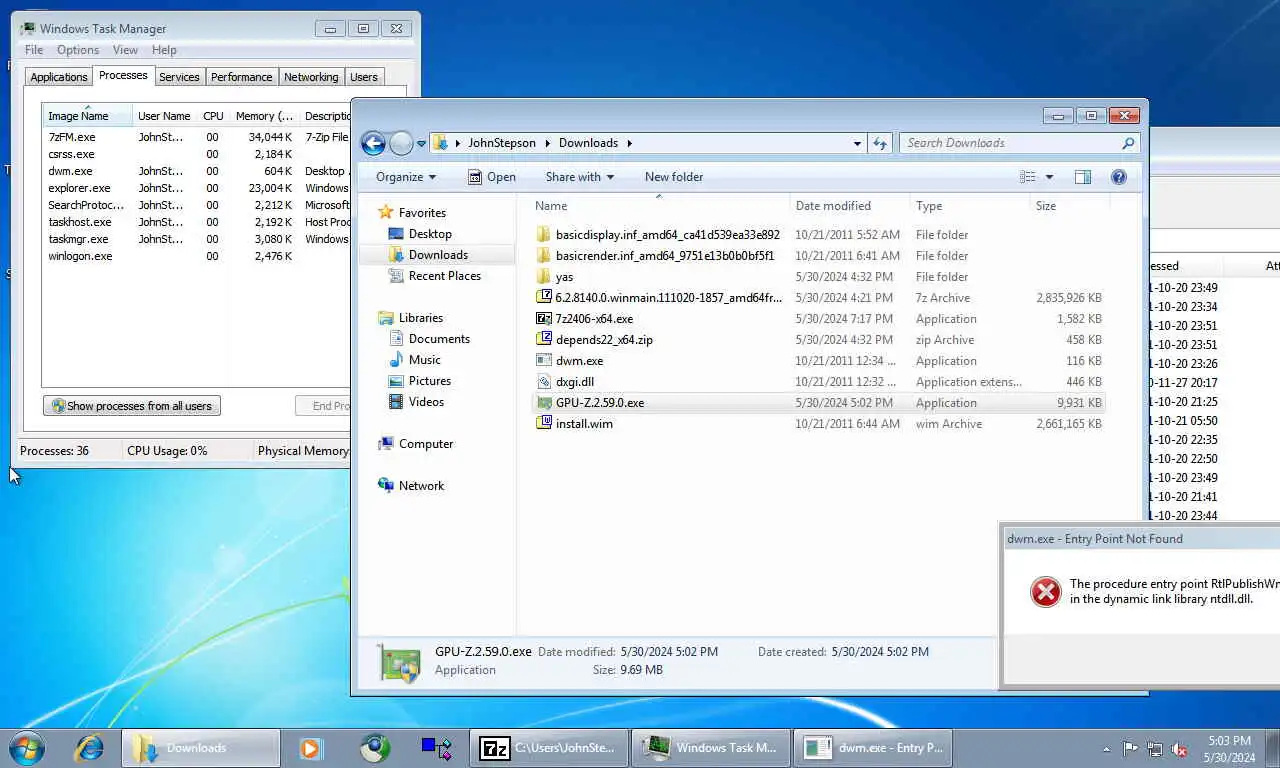Click Show processes from all users
1280x768 pixels.
pos(132,406)
